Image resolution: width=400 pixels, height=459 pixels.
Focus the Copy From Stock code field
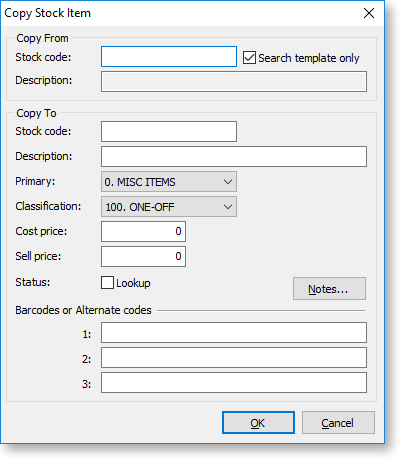(169, 57)
